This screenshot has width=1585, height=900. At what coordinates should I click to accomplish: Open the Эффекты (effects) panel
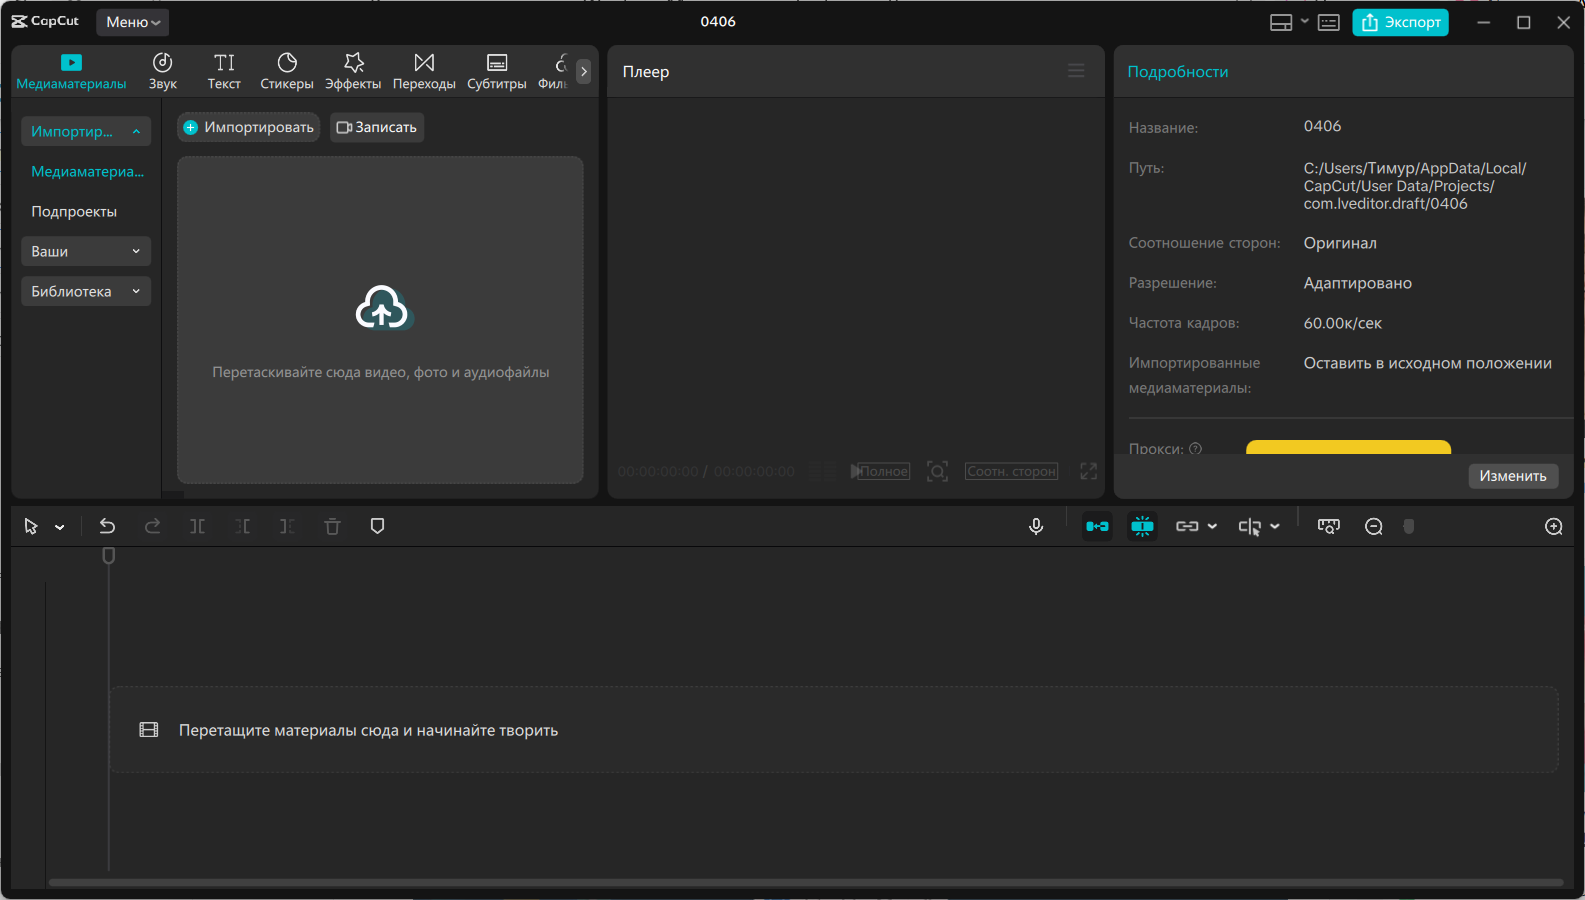tap(353, 71)
